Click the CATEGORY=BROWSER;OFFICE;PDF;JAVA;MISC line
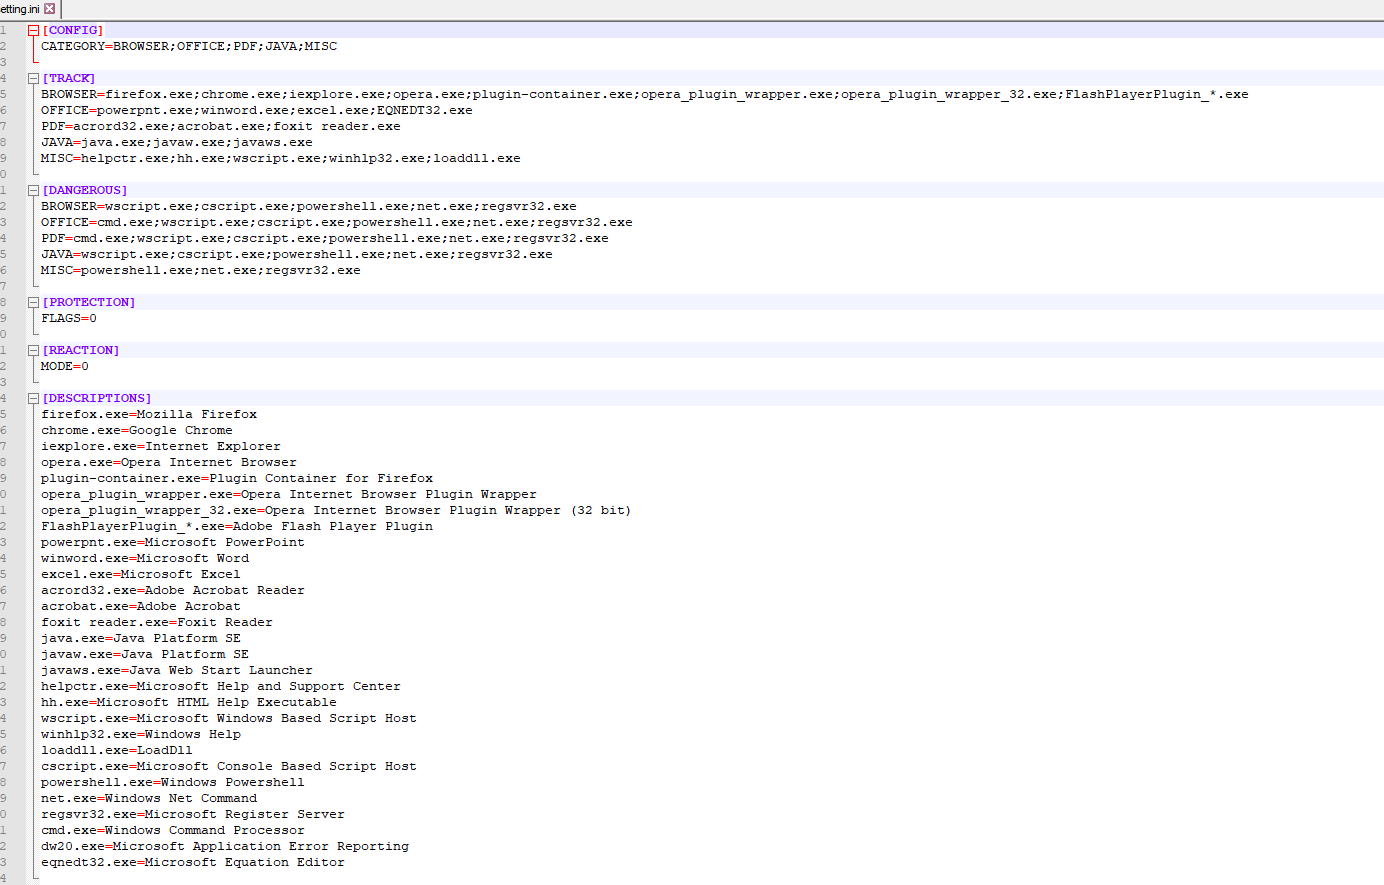 coord(189,46)
